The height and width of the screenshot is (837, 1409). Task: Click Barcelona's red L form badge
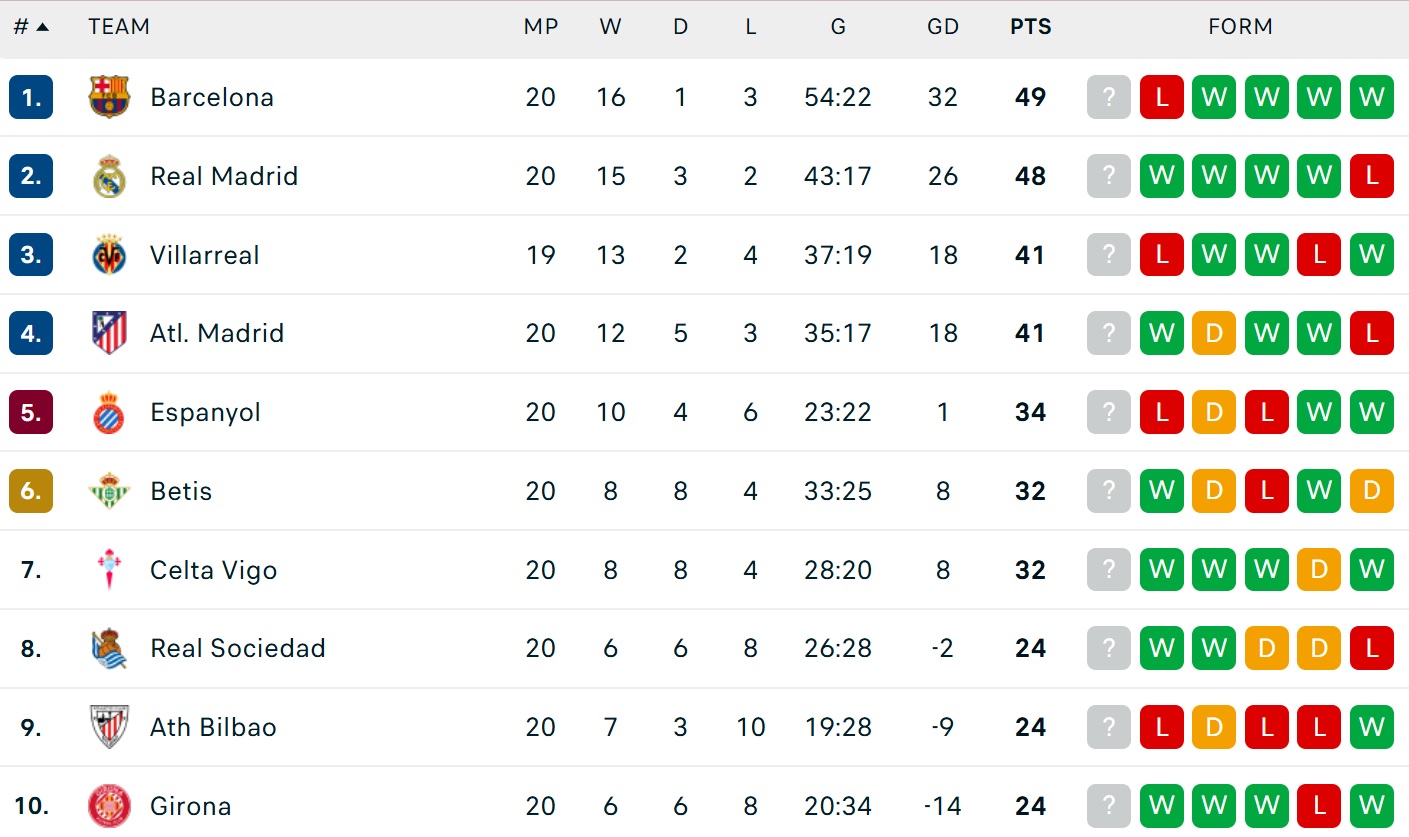click(1161, 97)
